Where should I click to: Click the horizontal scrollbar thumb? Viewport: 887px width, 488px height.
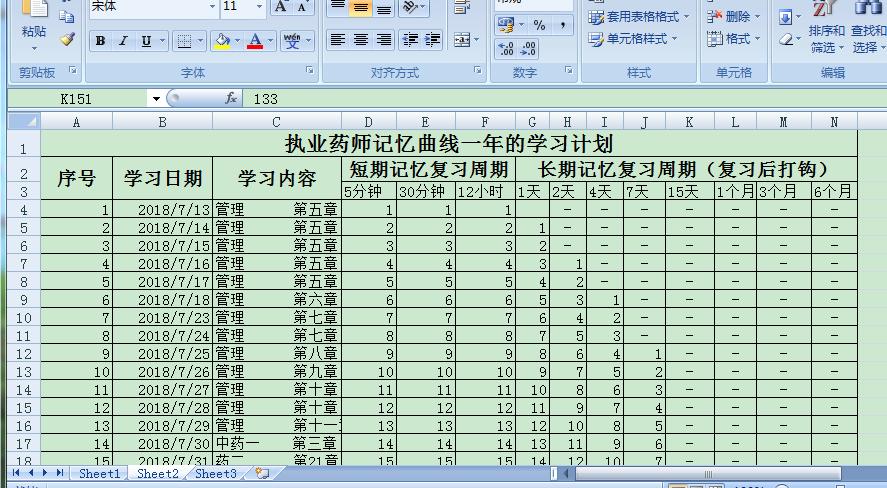tap(708, 474)
